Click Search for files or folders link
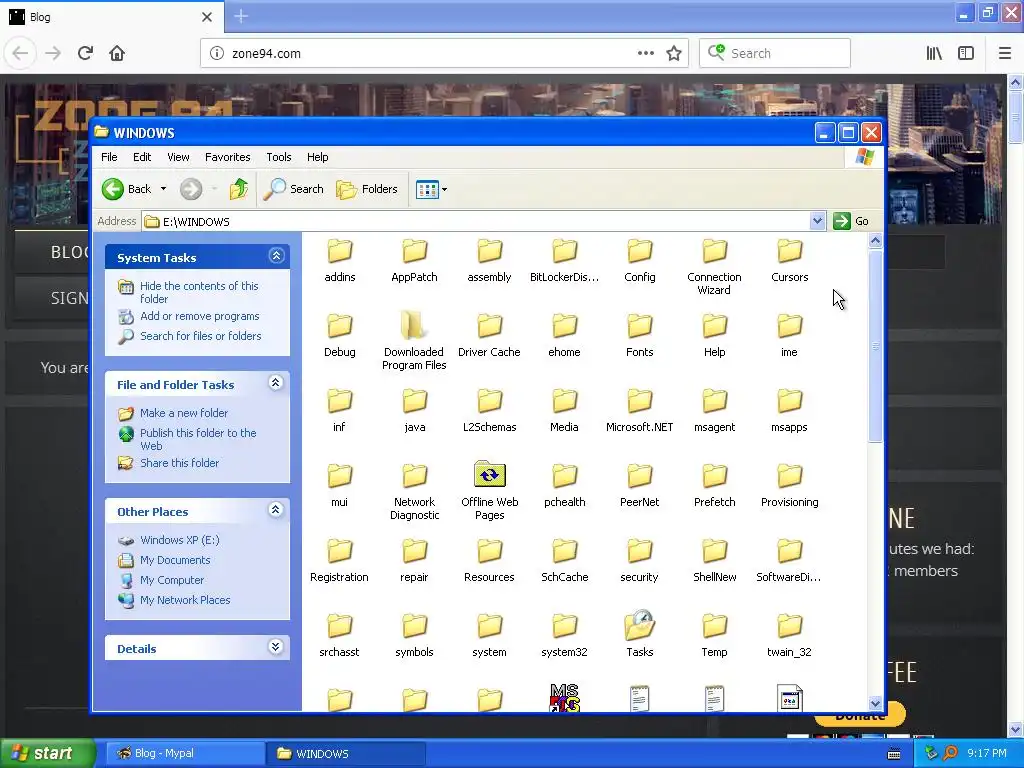This screenshot has width=1024, height=768. 200,336
